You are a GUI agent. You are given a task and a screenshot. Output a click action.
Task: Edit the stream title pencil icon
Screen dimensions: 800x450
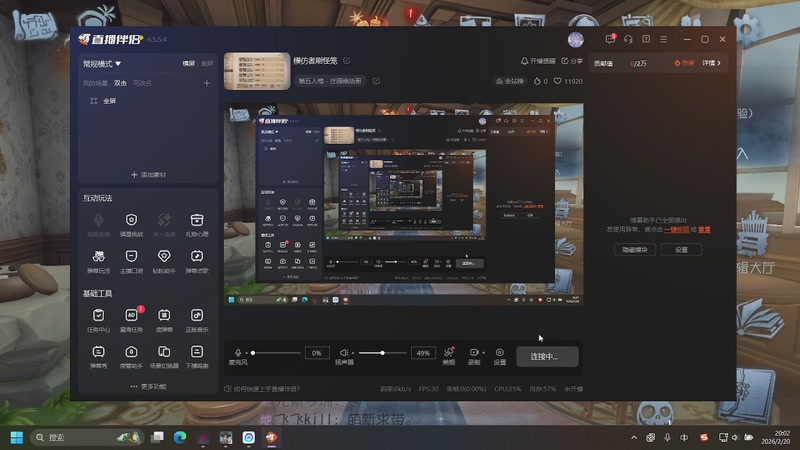347,61
